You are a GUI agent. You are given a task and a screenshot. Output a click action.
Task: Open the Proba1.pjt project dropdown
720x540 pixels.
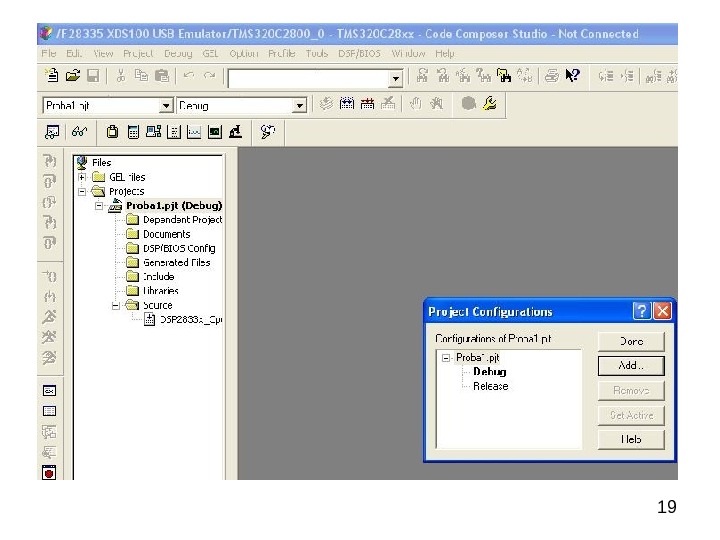(x=166, y=106)
